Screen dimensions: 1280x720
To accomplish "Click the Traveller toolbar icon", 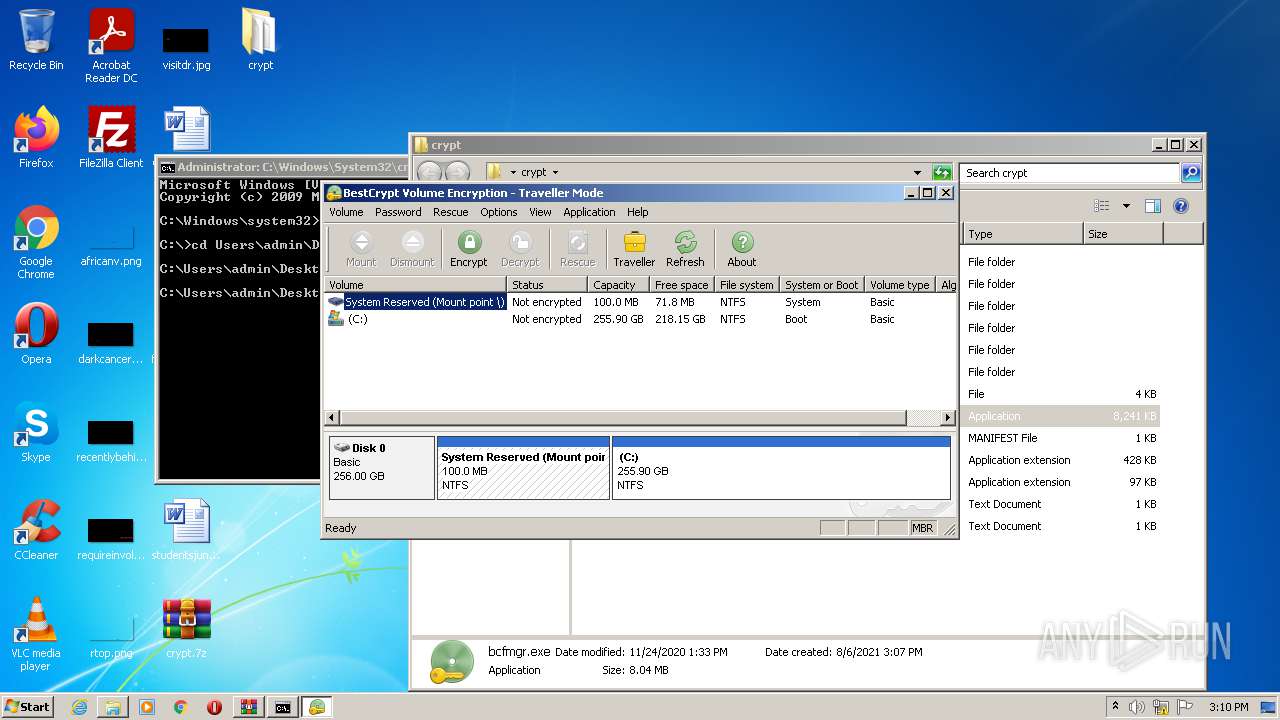I will coord(634,249).
